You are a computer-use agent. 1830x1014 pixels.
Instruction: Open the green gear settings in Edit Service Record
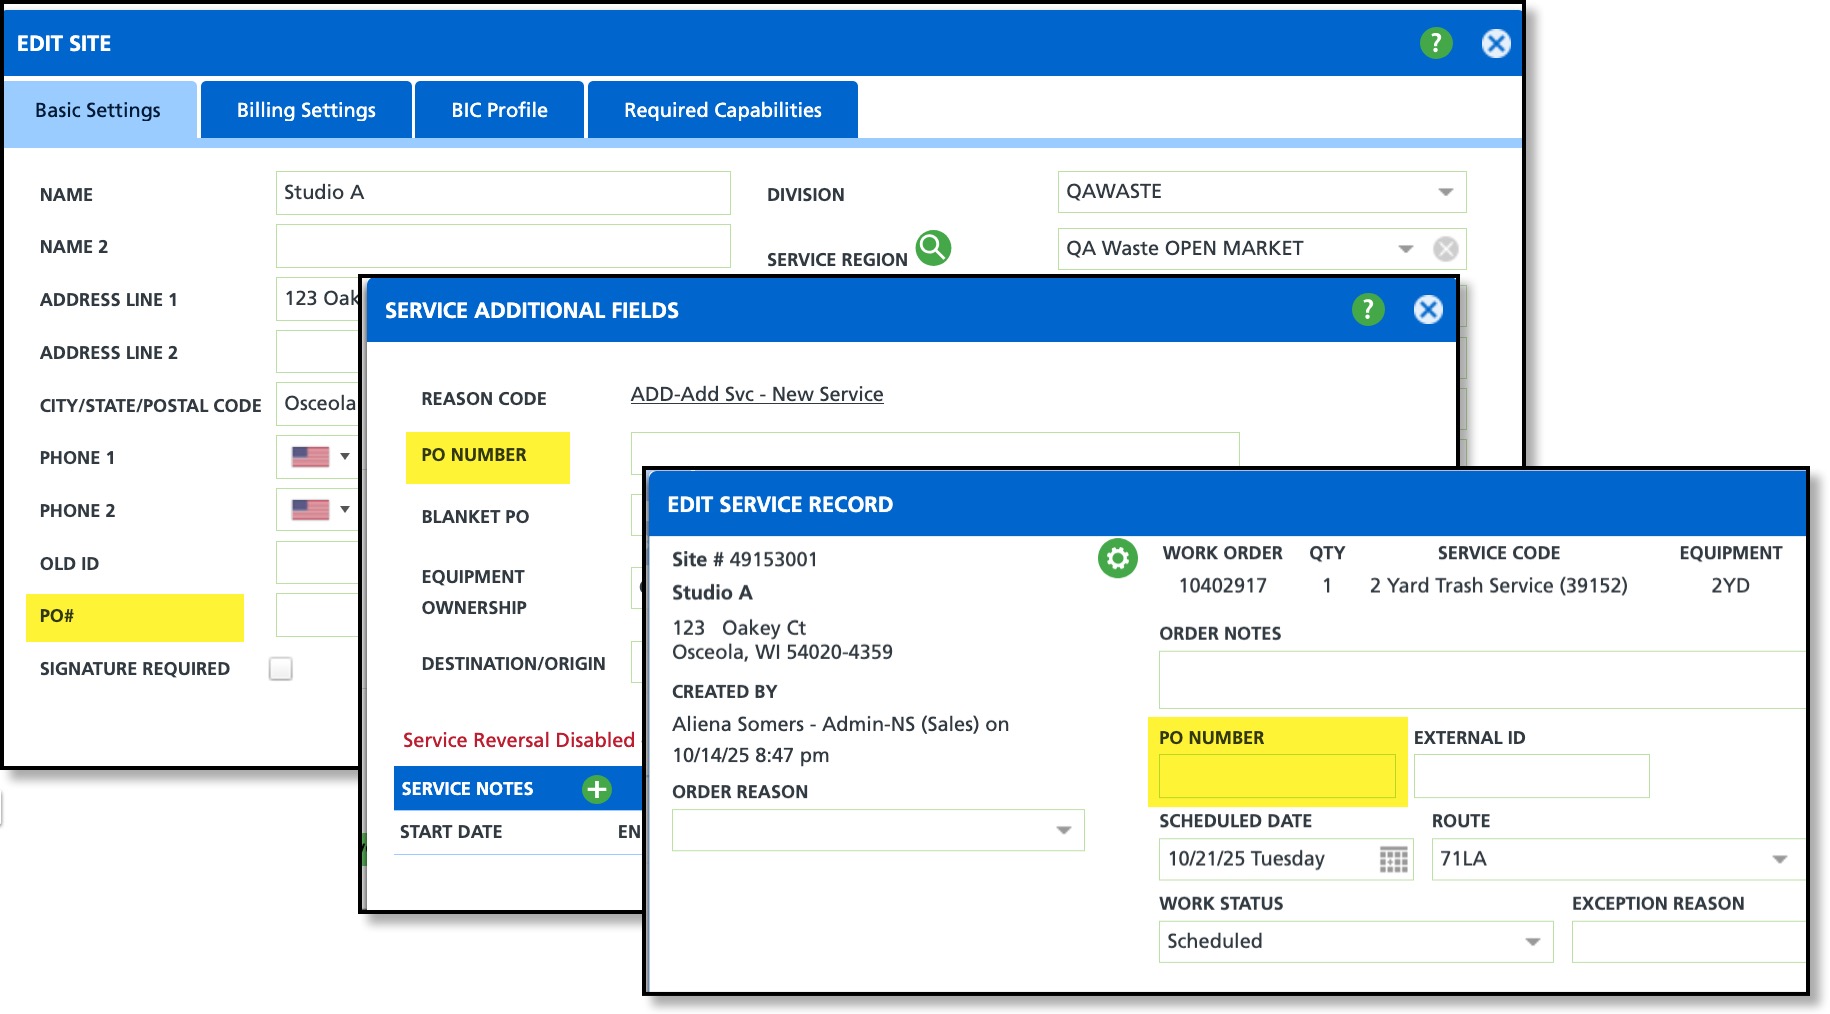point(1118,558)
